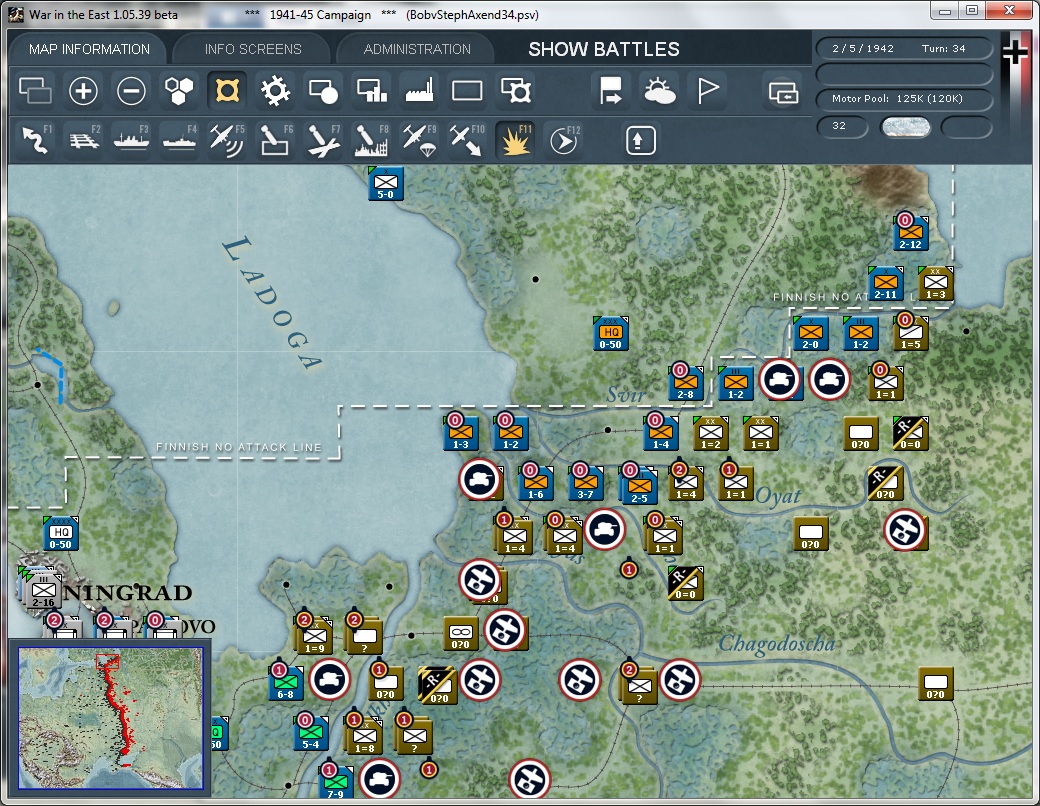The height and width of the screenshot is (806, 1040).
Task: Open the ADMINISTRATION tab
Action: pos(417,49)
